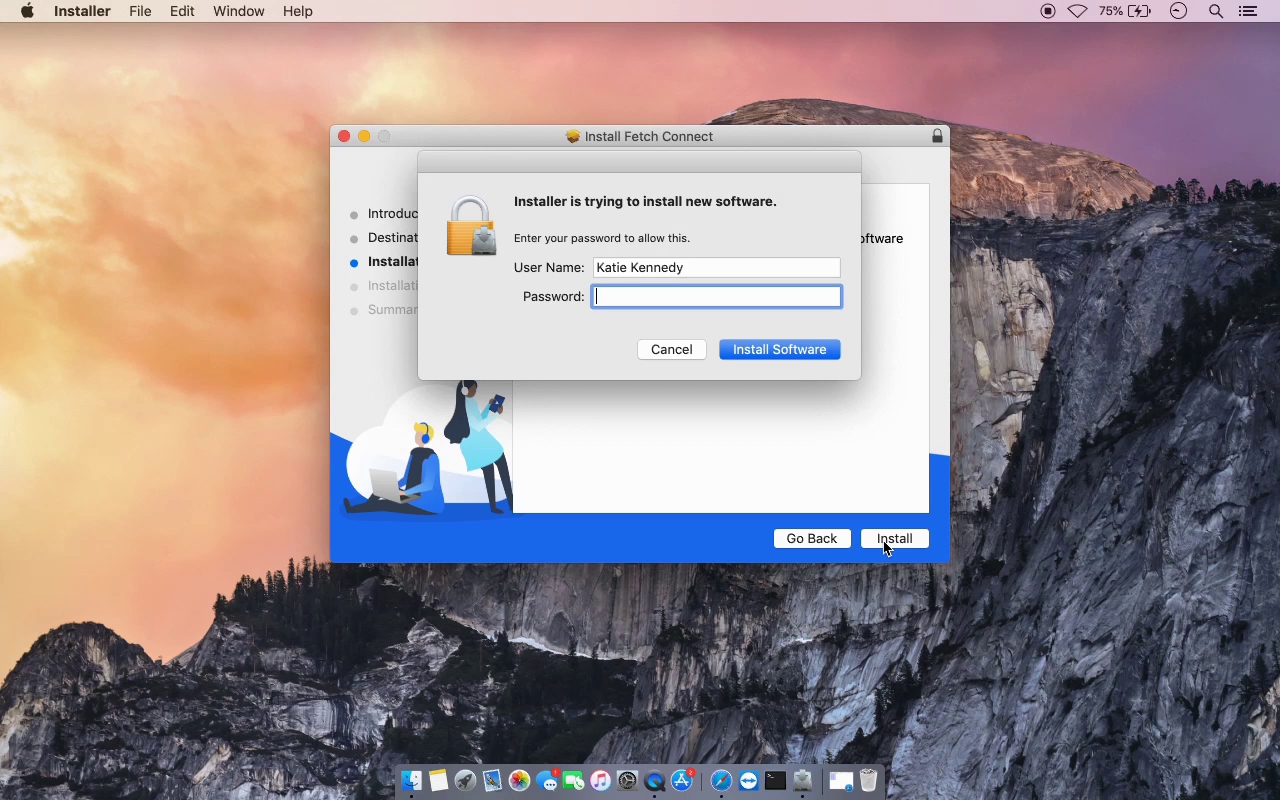The image size is (1280, 800).
Task: Open the battery status menu
Action: 1125,11
